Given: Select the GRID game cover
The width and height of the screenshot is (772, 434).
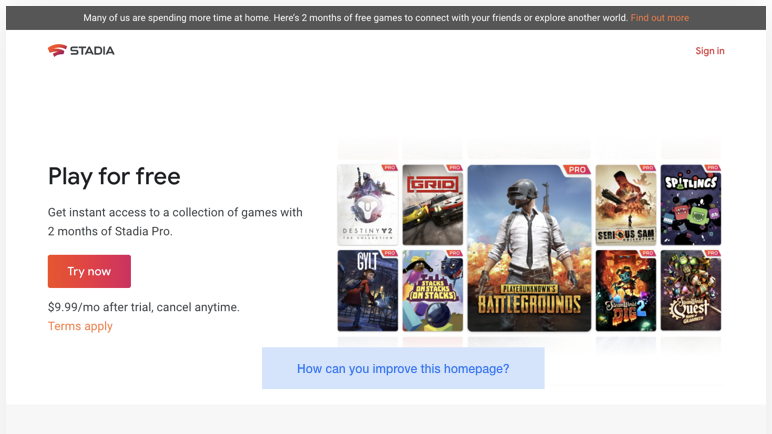Looking at the screenshot, I should [x=433, y=205].
